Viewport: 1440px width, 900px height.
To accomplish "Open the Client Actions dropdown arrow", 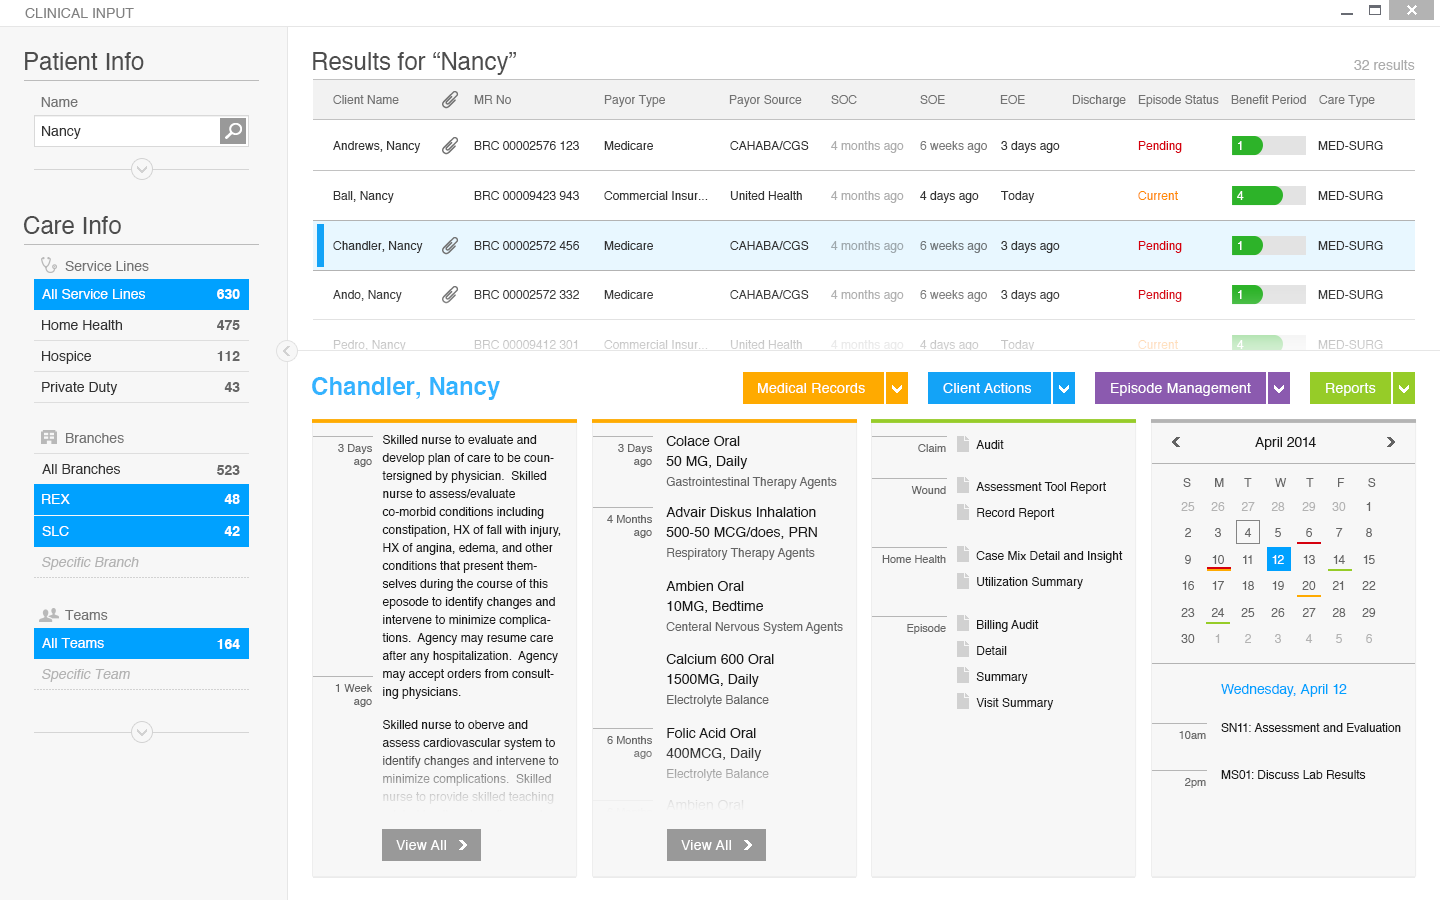I will click(1064, 389).
